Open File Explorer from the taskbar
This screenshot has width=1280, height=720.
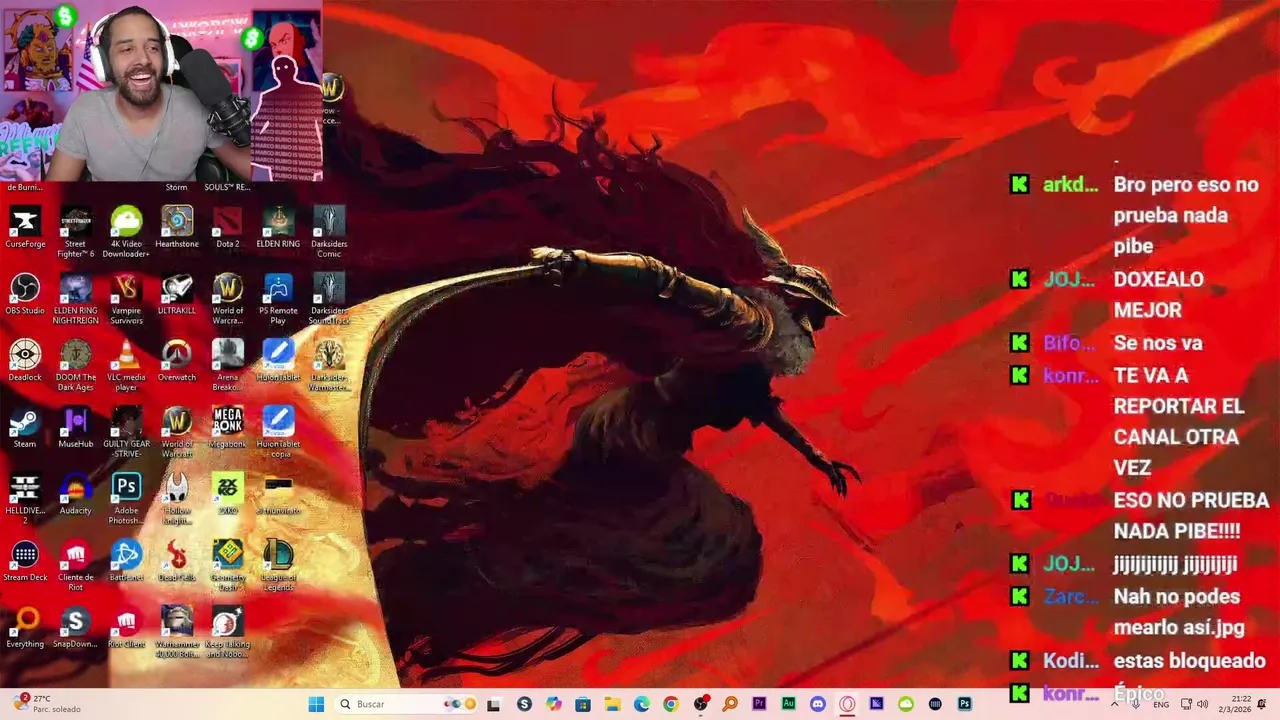click(612, 704)
